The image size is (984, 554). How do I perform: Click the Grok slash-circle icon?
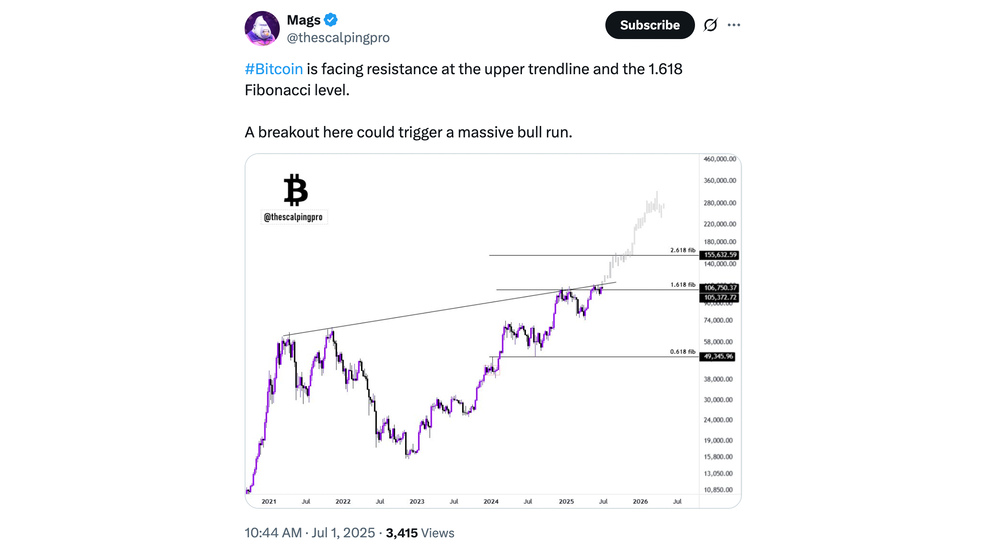point(710,25)
